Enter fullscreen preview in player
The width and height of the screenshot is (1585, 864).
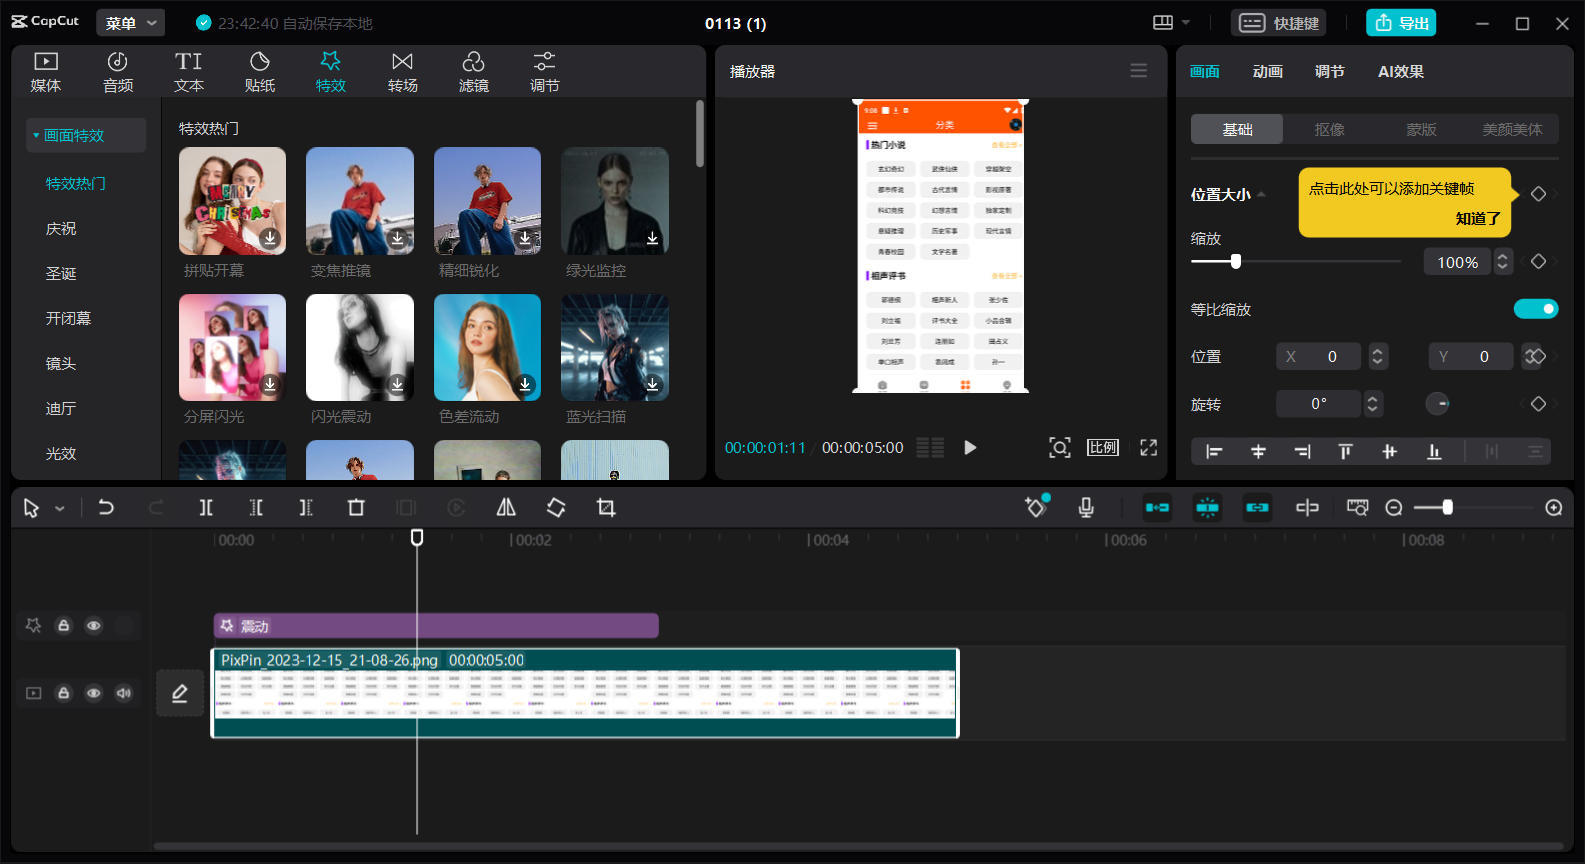pos(1148,448)
